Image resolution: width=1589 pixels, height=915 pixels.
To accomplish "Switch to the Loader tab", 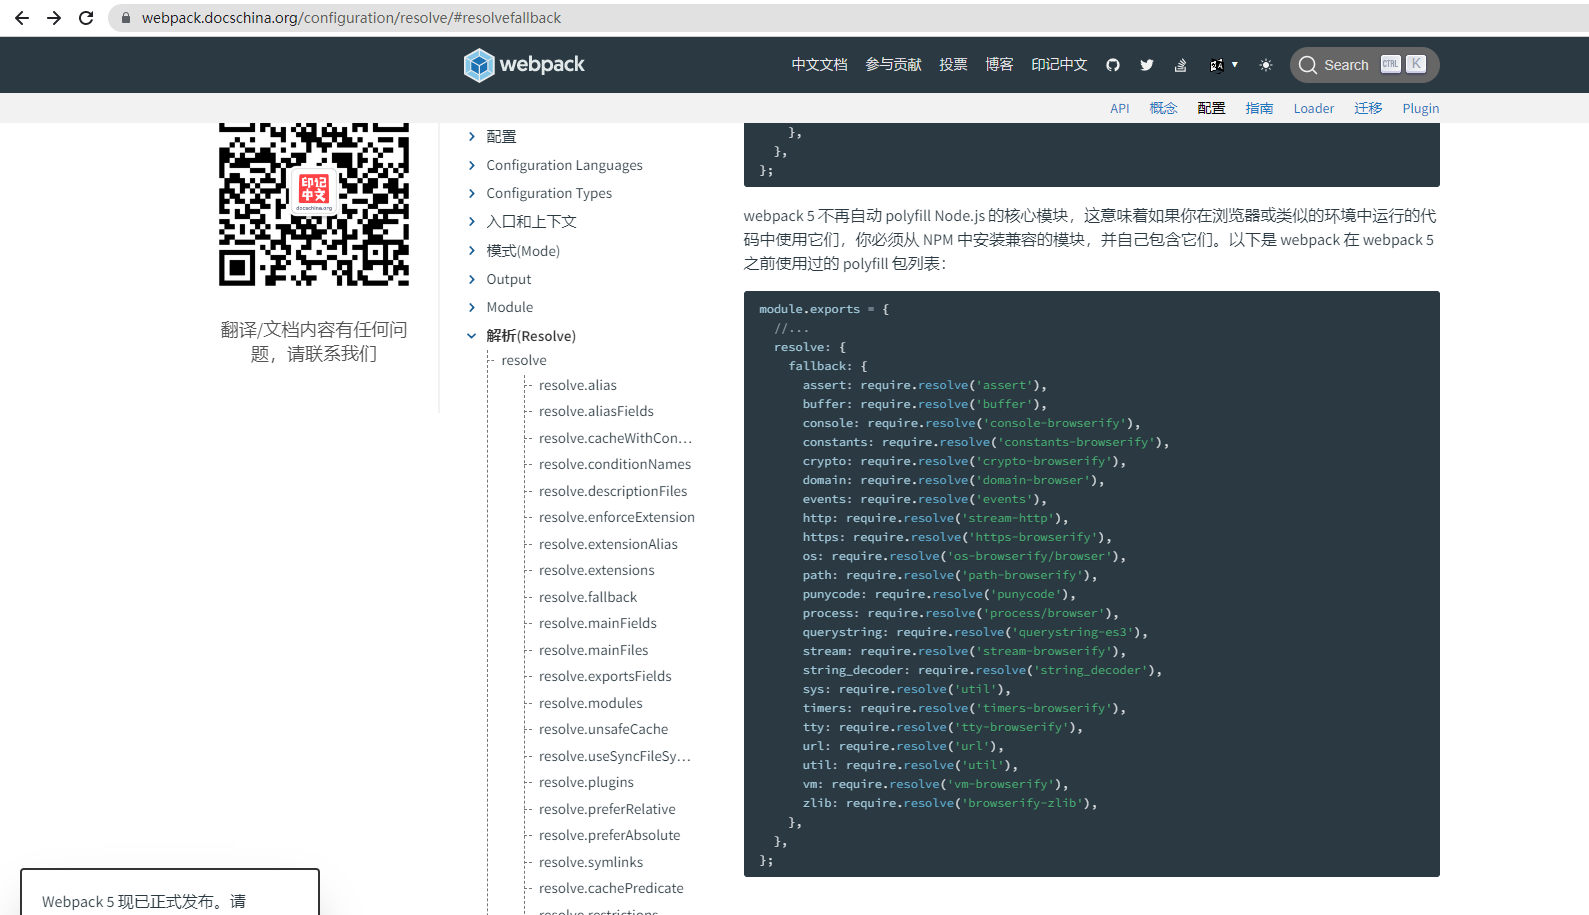I will (x=1313, y=108).
